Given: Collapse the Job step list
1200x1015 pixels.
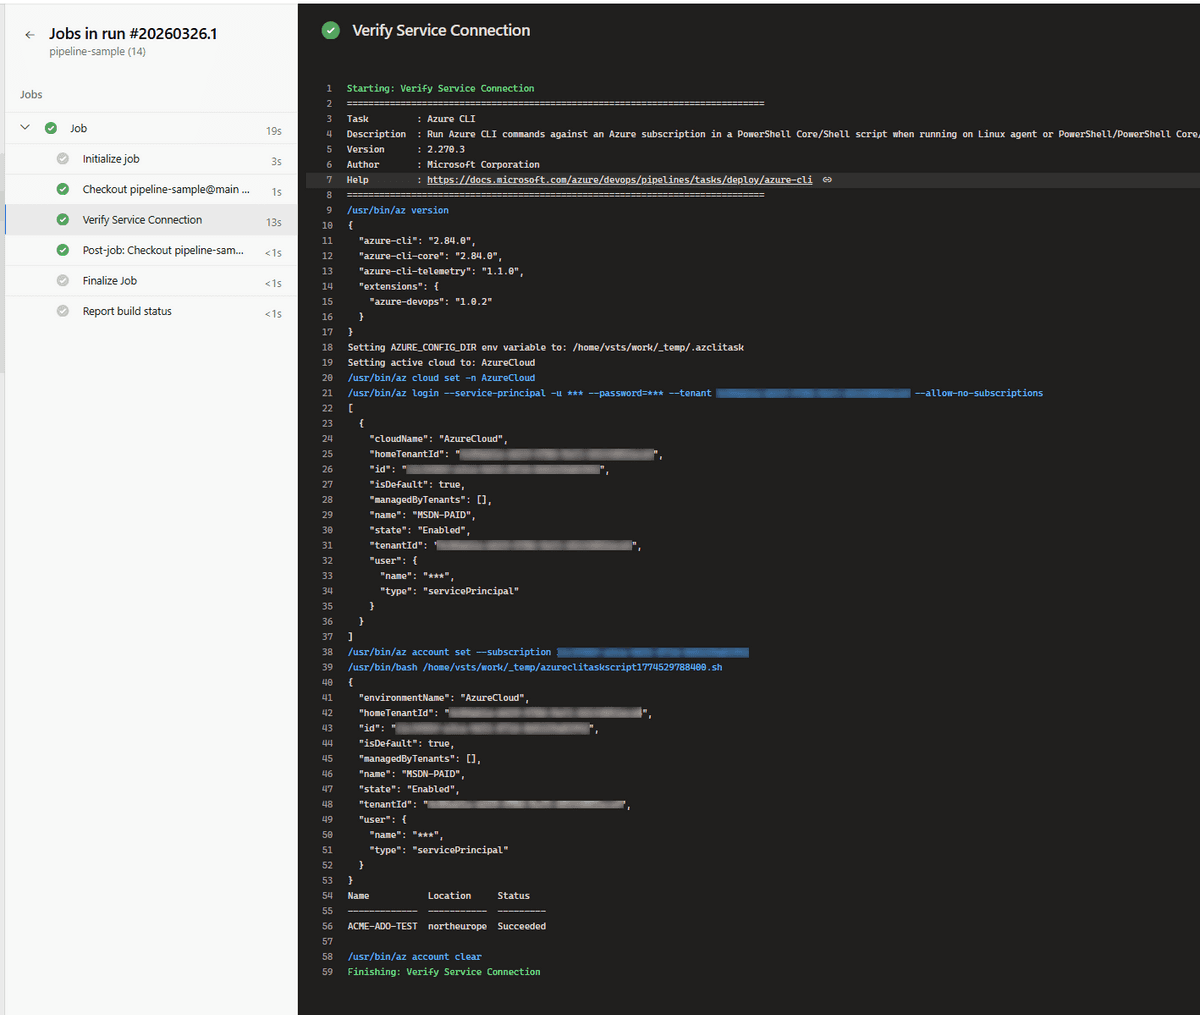Looking at the screenshot, I should coord(24,128).
